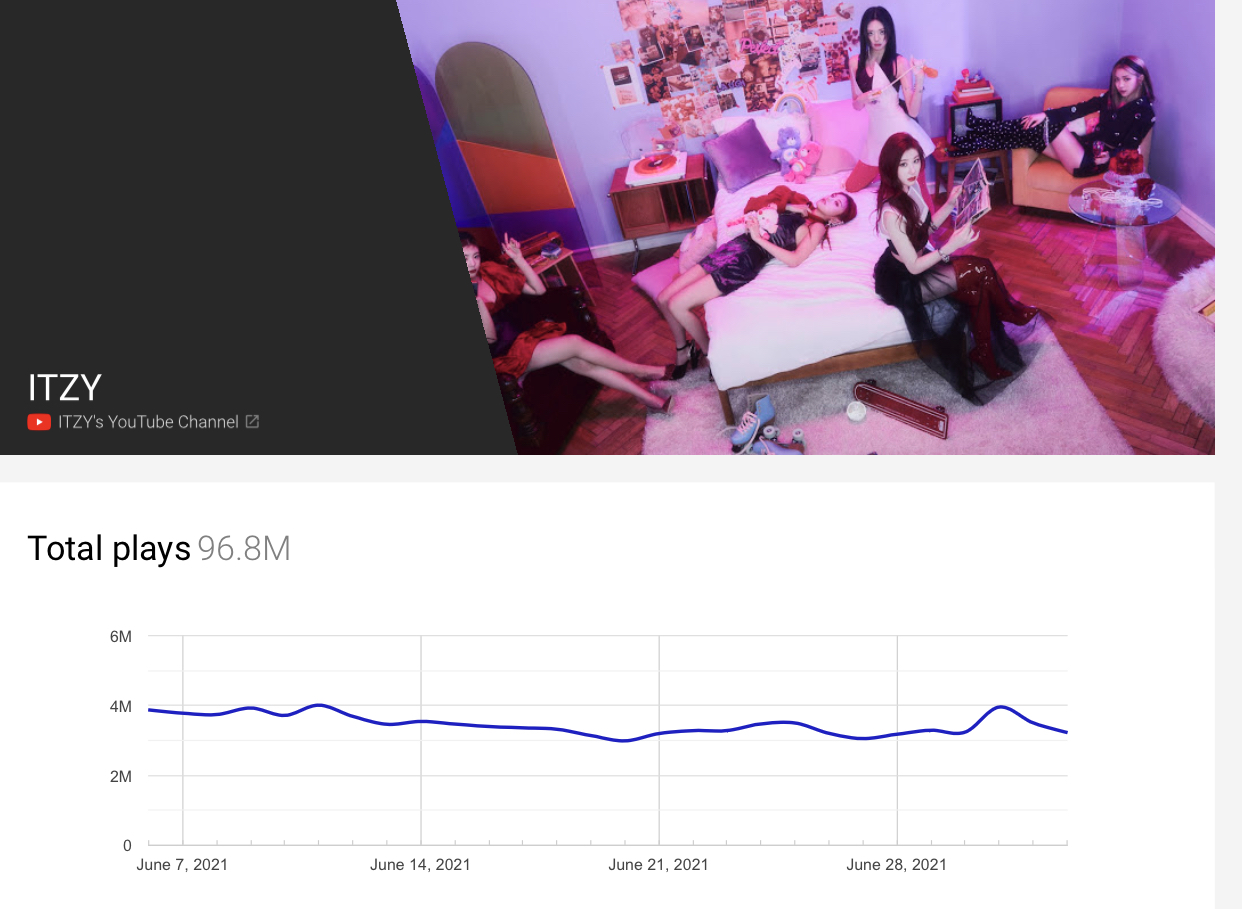Click the external link icon beside the channel name
The width and height of the screenshot is (1242, 909).
click(x=252, y=422)
